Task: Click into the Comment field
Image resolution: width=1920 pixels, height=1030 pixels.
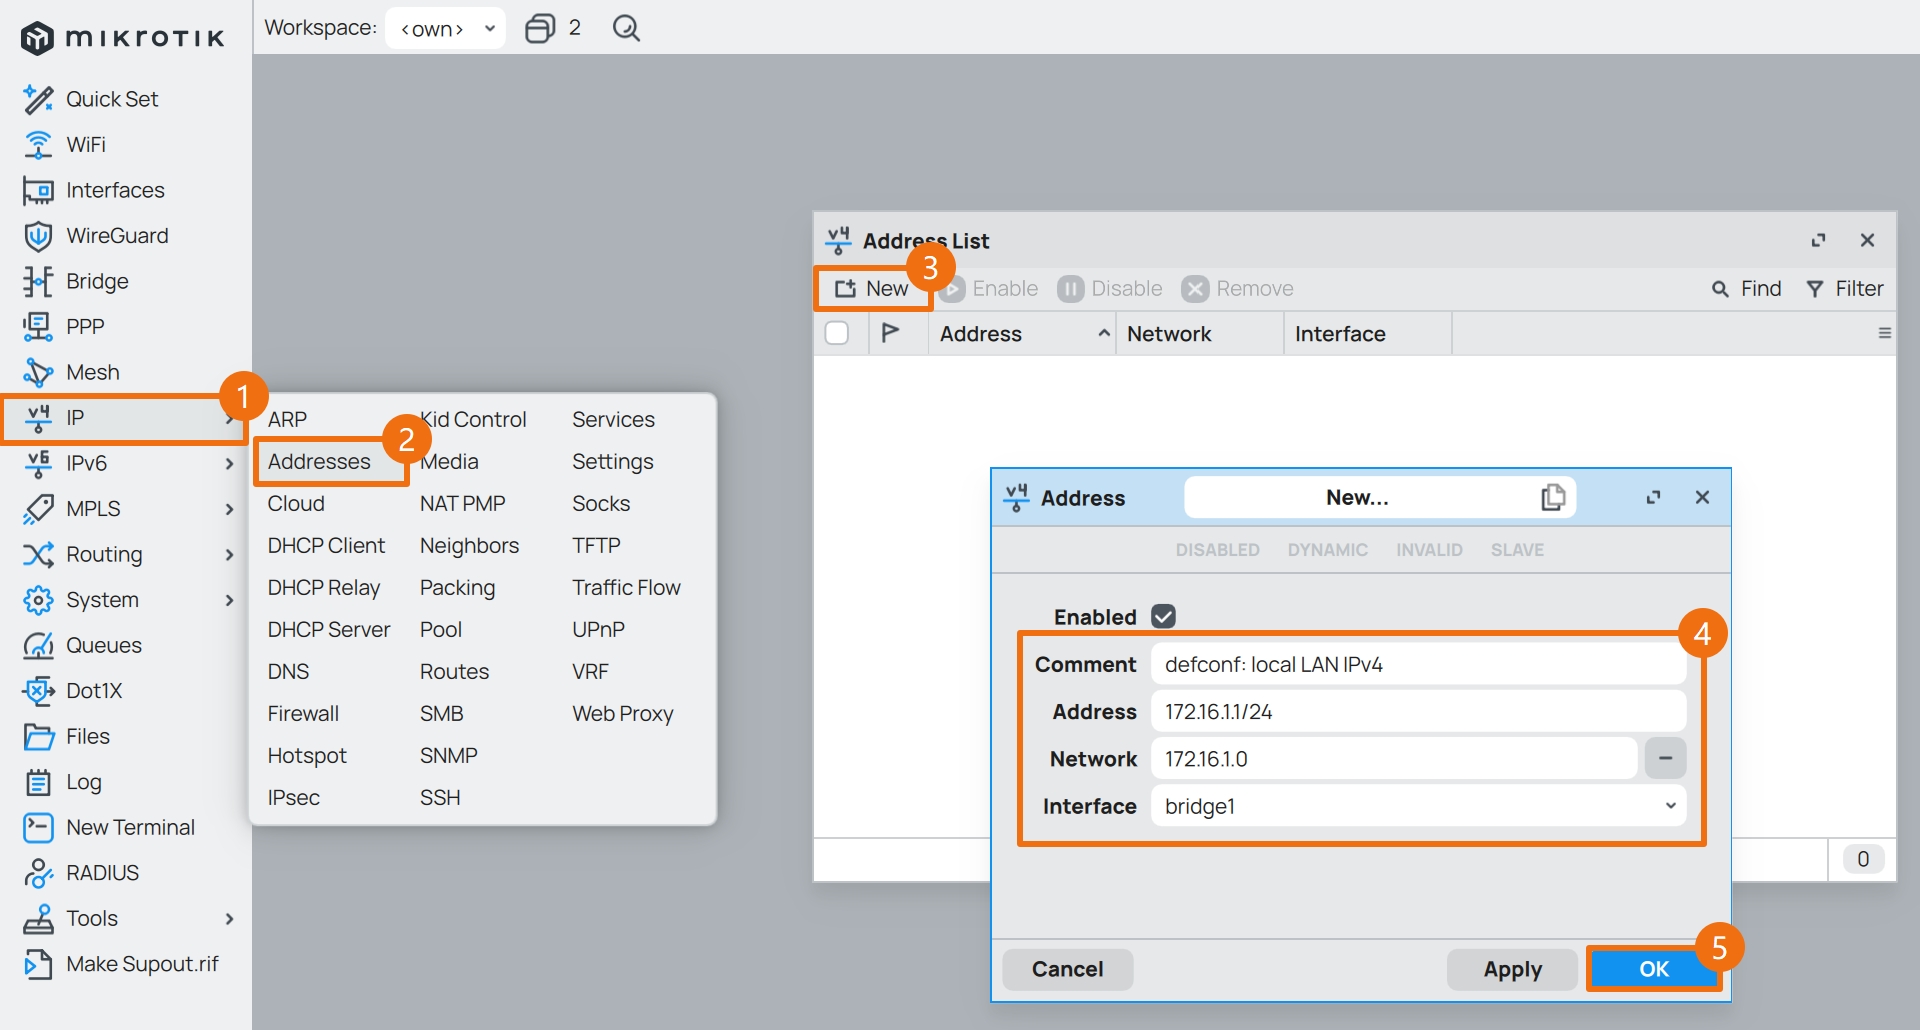Action: pos(1418,664)
